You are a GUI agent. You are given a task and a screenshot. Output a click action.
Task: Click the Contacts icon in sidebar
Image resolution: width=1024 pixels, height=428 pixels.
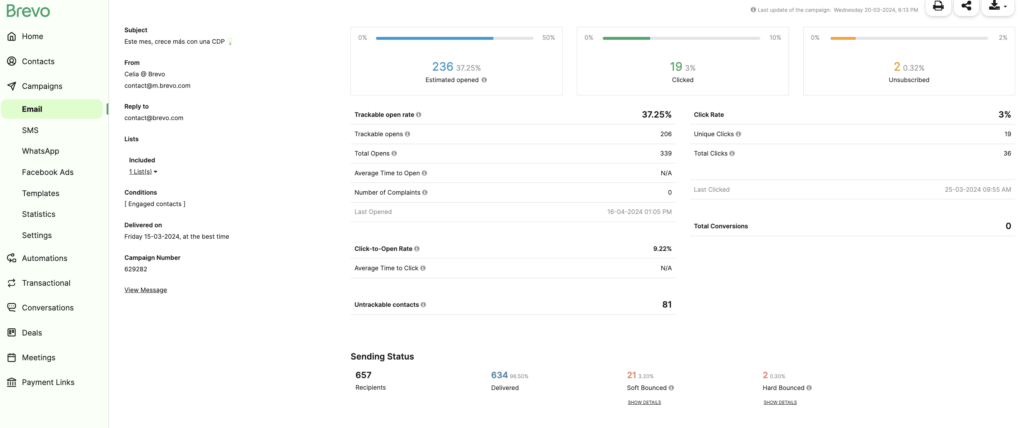click(11, 61)
